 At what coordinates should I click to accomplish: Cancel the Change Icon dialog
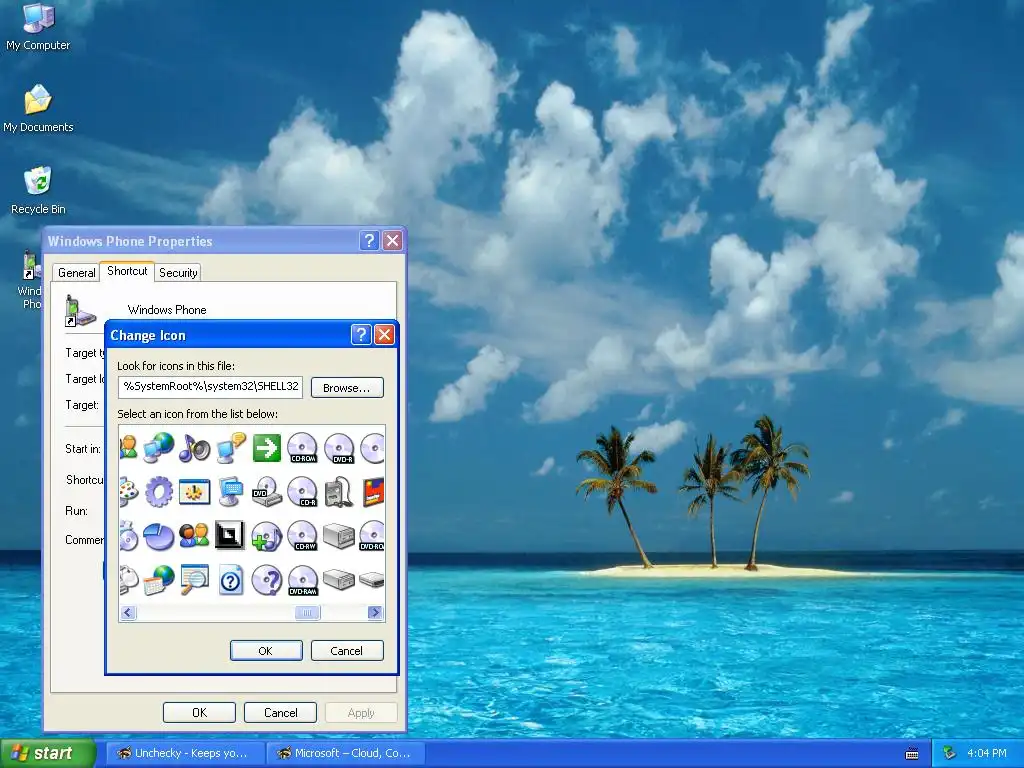tap(347, 650)
